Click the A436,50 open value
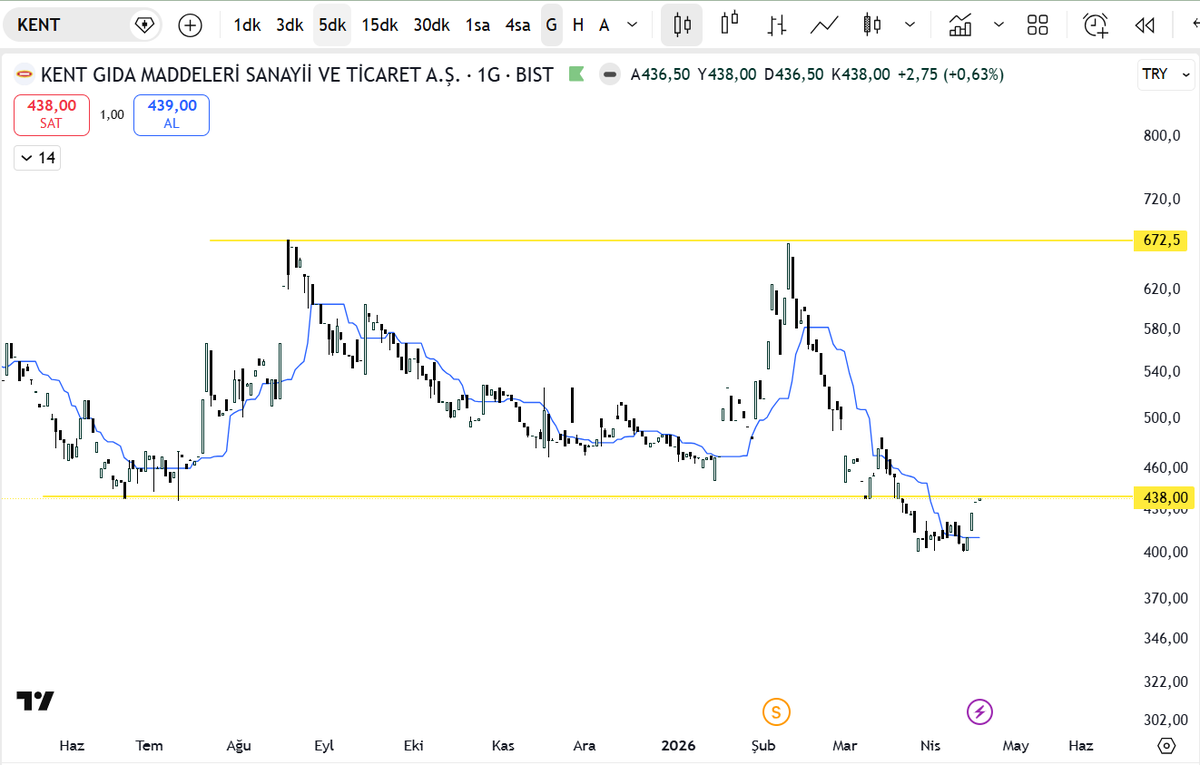The height and width of the screenshot is (765, 1200). (x=660, y=74)
